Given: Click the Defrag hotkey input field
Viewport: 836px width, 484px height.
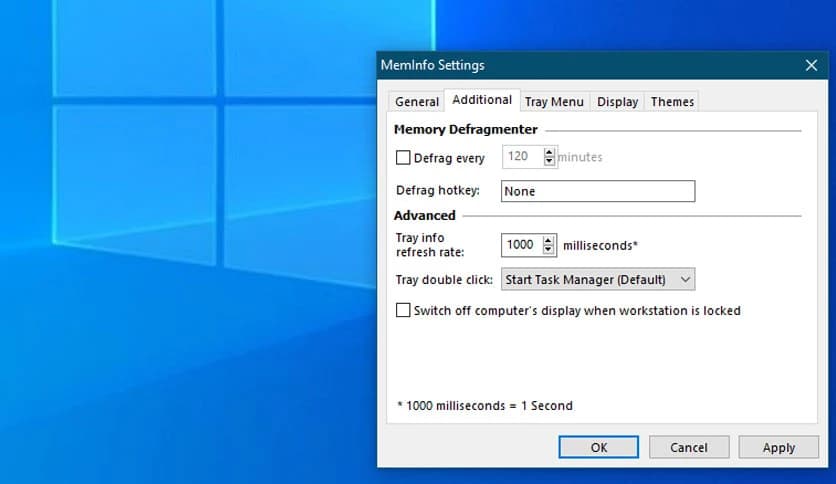Looking at the screenshot, I should pos(597,191).
